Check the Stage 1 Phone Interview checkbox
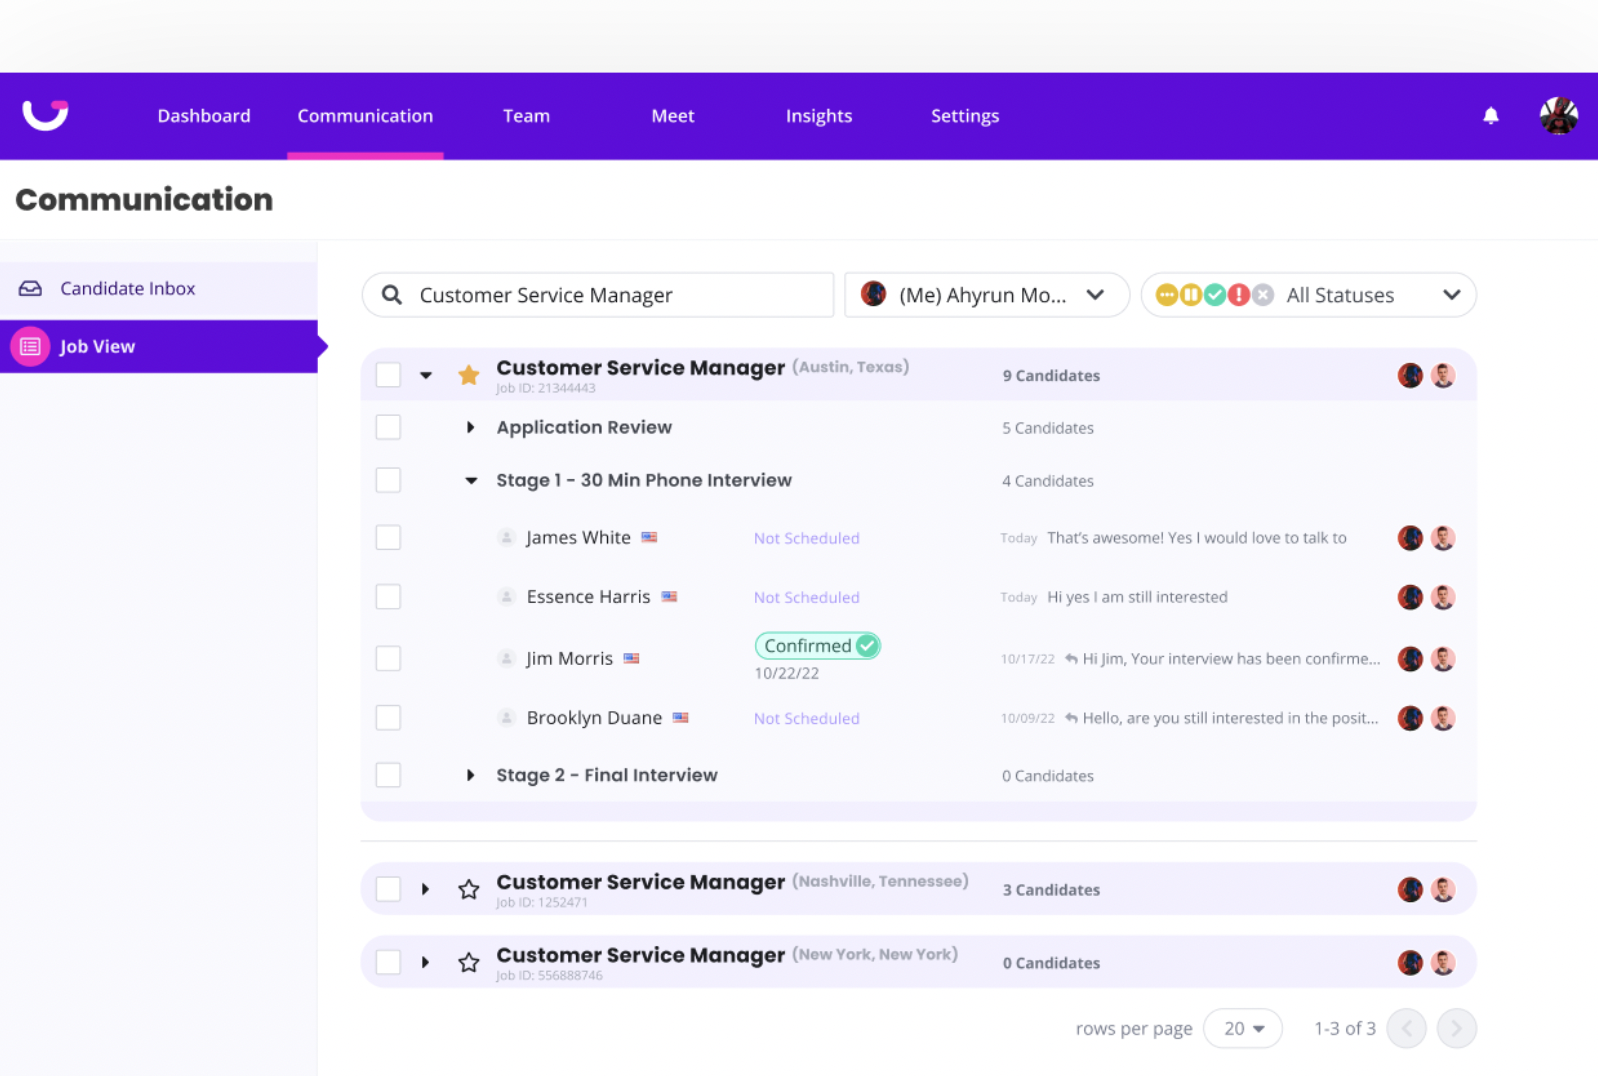This screenshot has height=1076, width=1598. click(388, 480)
